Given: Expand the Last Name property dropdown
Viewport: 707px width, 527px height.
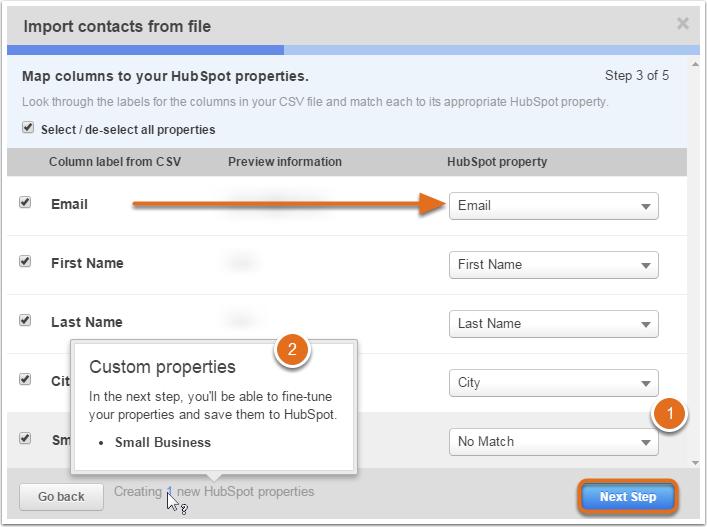Looking at the screenshot, I should point(554,324).
